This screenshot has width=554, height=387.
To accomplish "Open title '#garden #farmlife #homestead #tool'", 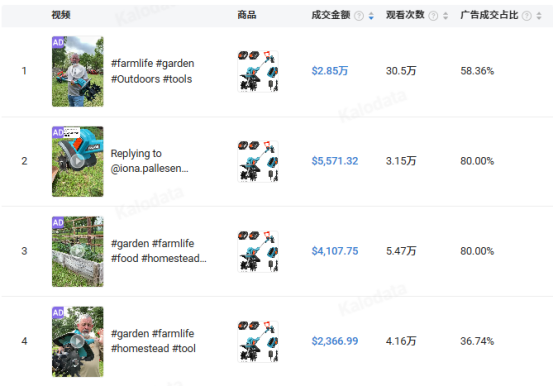I will pos(153,341).
